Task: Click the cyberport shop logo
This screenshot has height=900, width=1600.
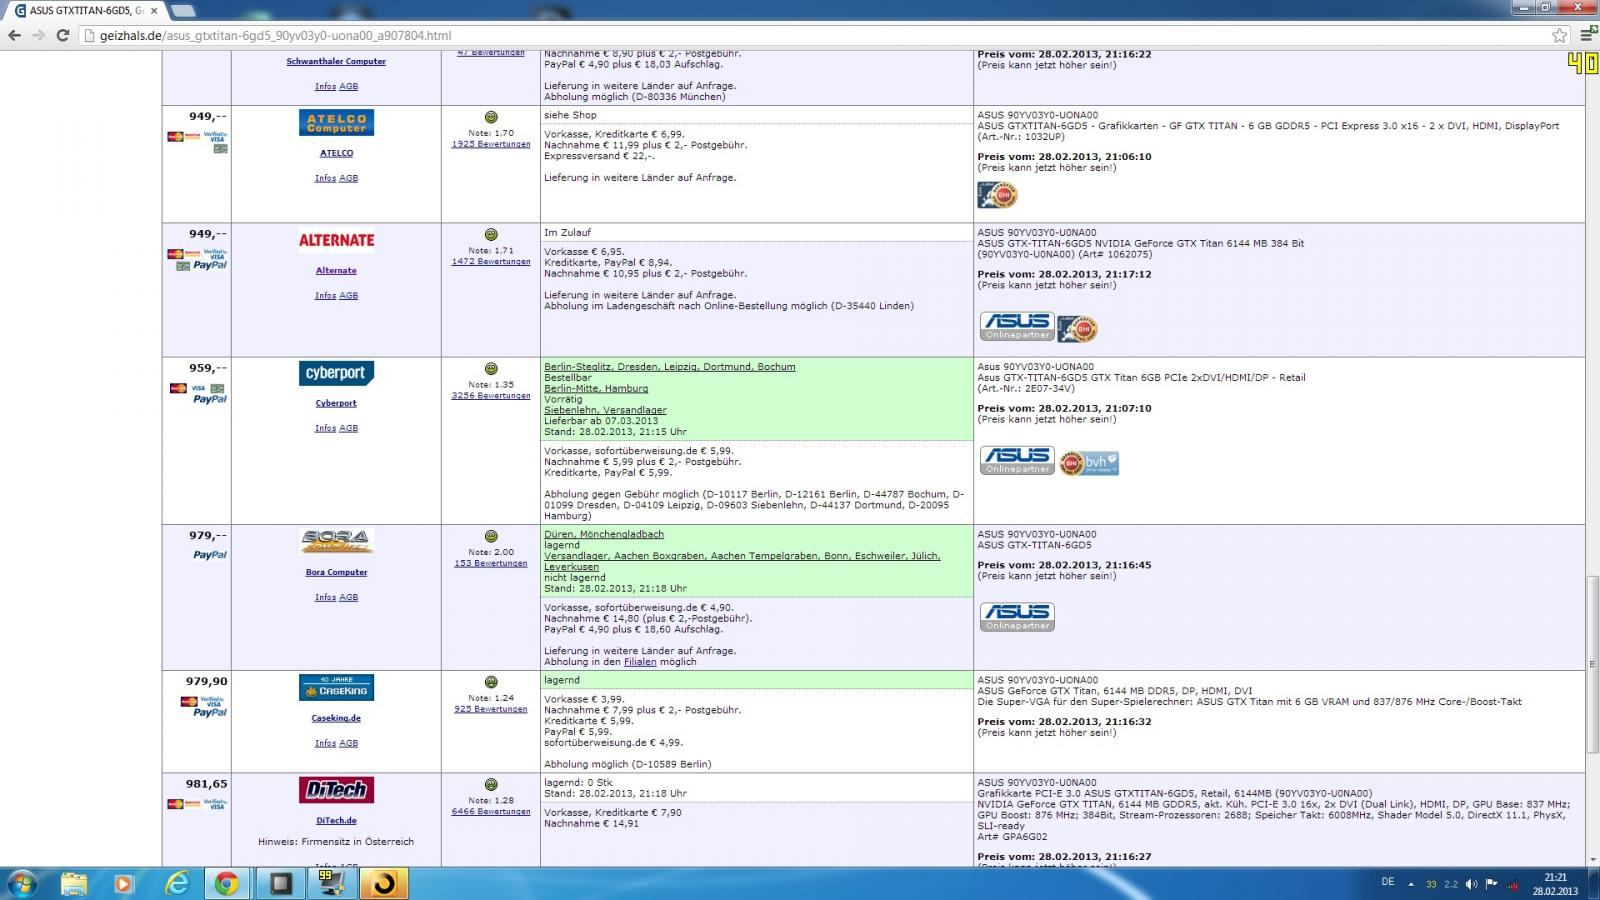Action: coord(336,373)
